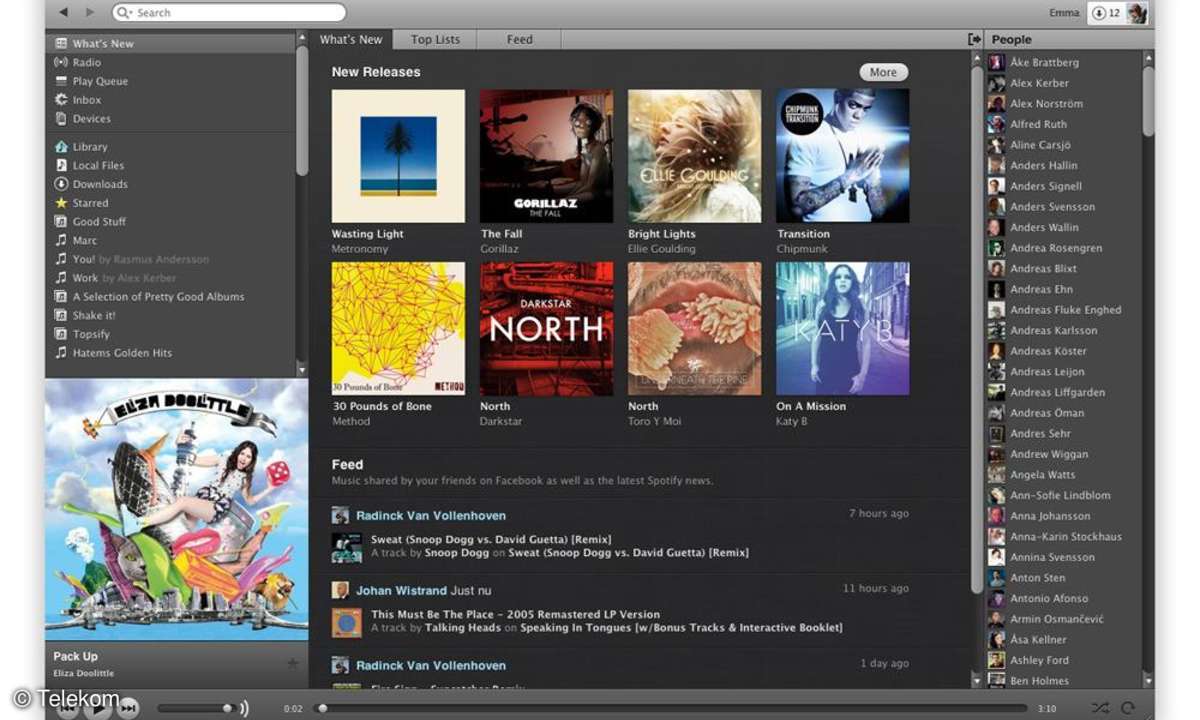Open the Play Queue
Screen dimensions: 1200x720
(170, 81)
